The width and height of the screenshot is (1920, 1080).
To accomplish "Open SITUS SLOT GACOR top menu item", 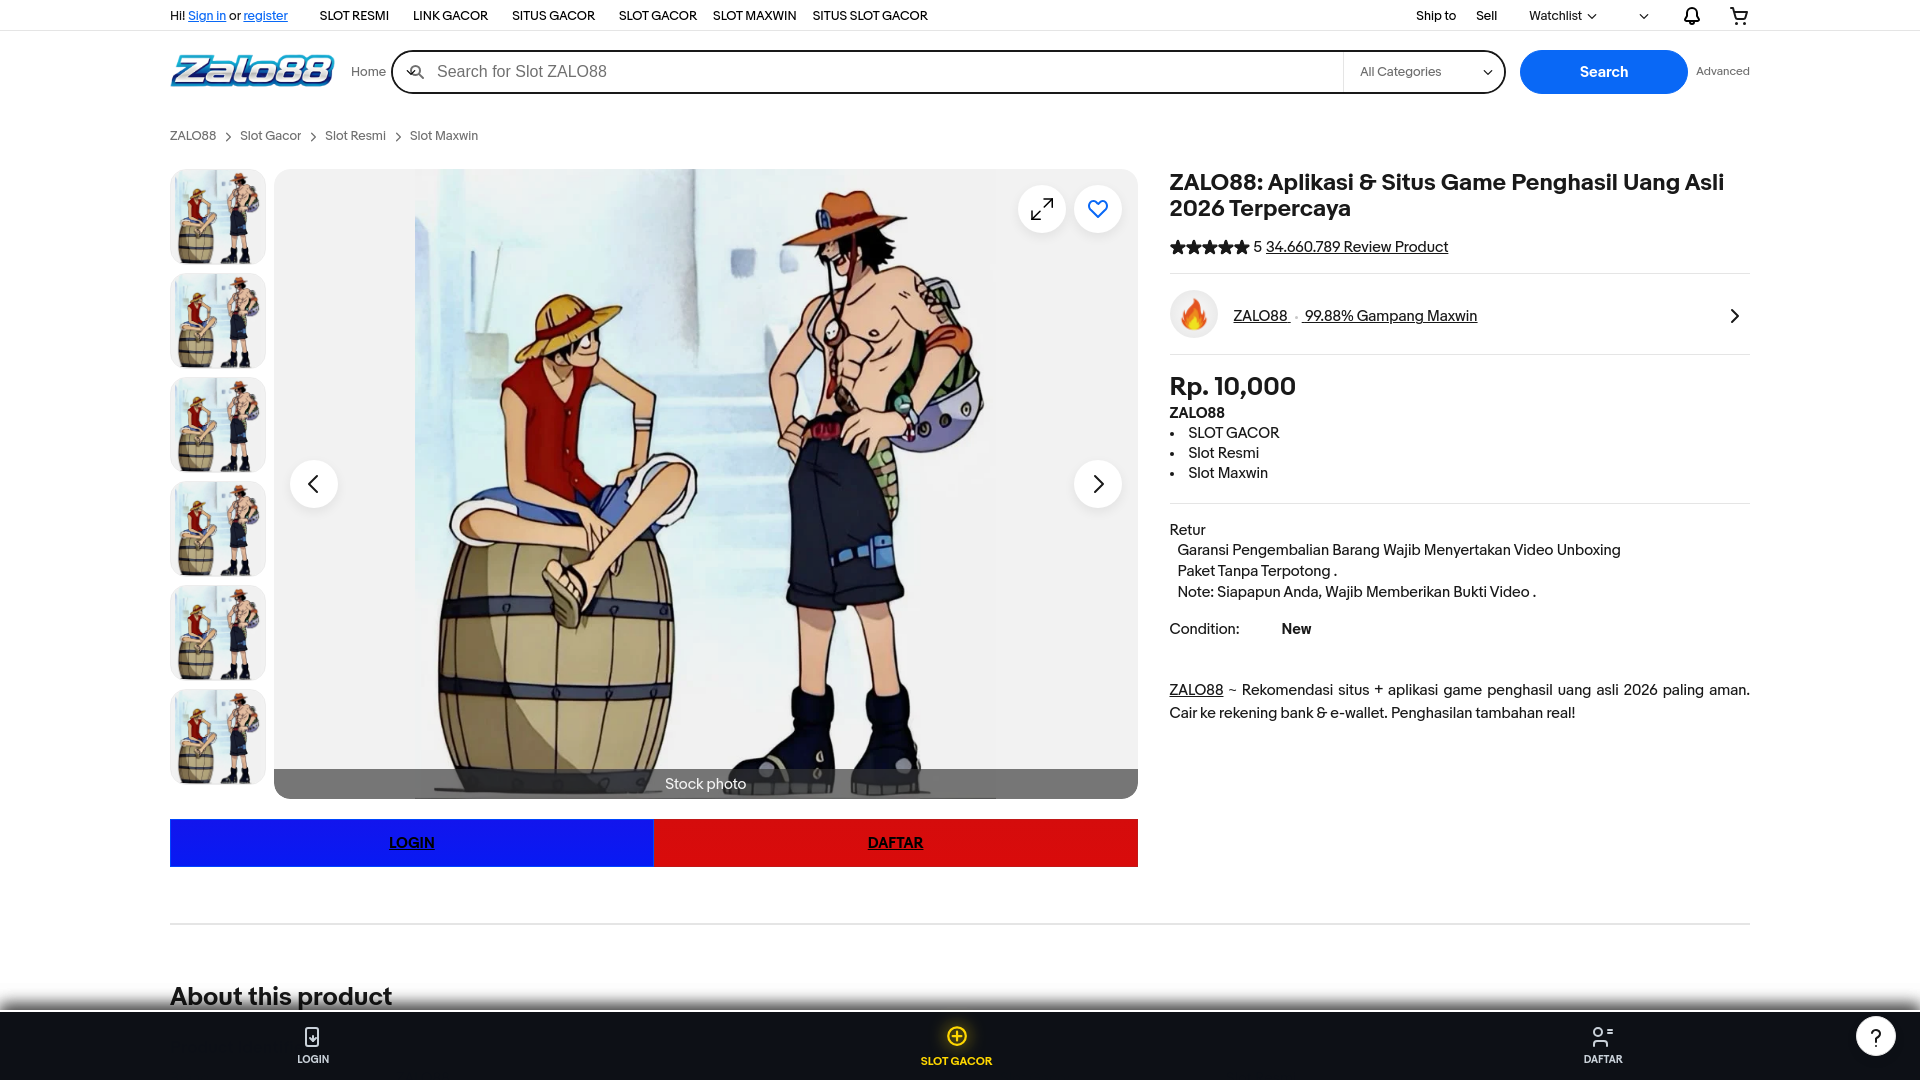I will 870,16.
